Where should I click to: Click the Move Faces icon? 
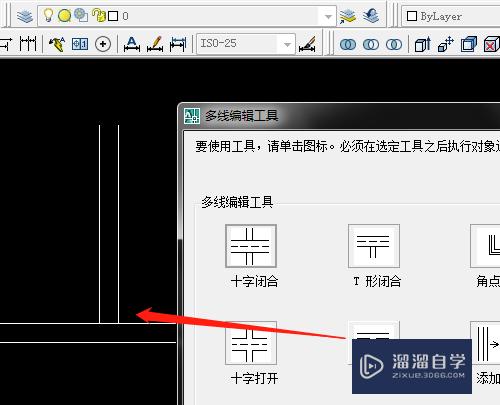(446, 44)
